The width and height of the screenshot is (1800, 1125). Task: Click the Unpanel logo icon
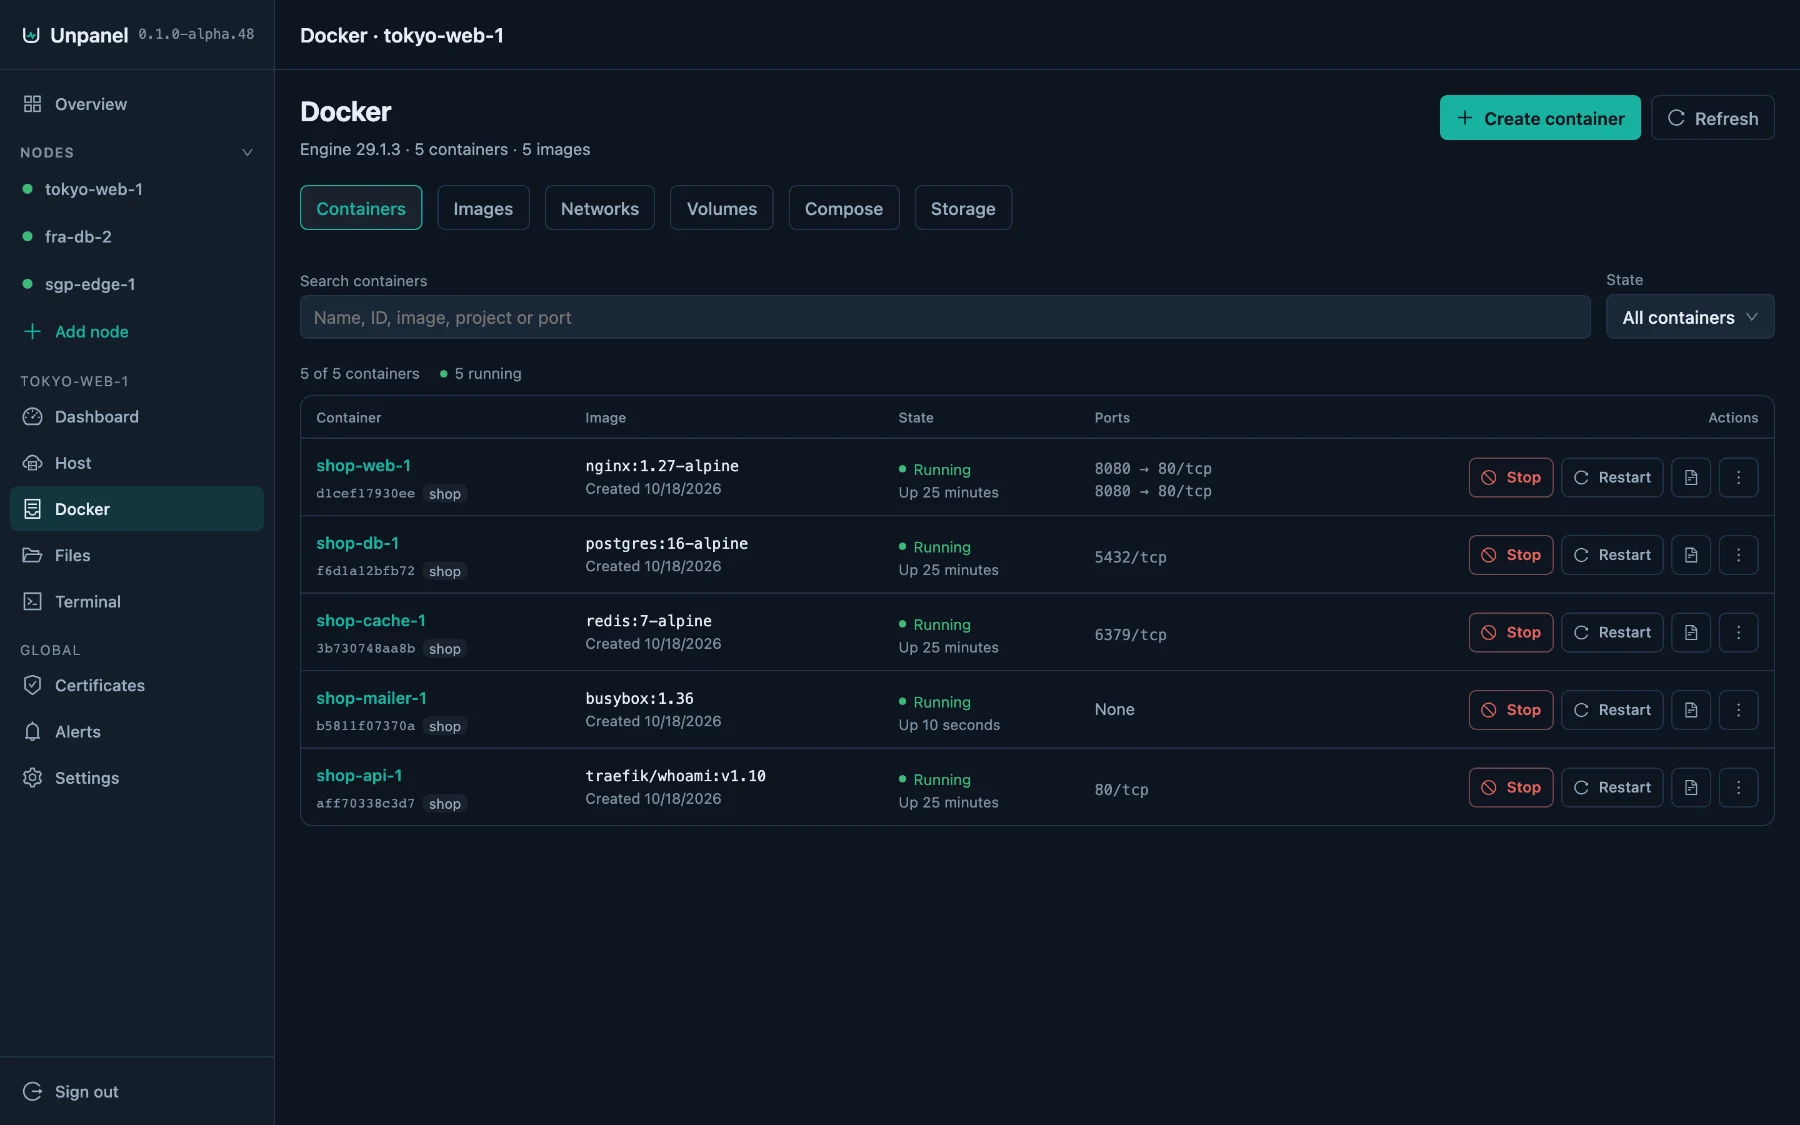point(31,35)
